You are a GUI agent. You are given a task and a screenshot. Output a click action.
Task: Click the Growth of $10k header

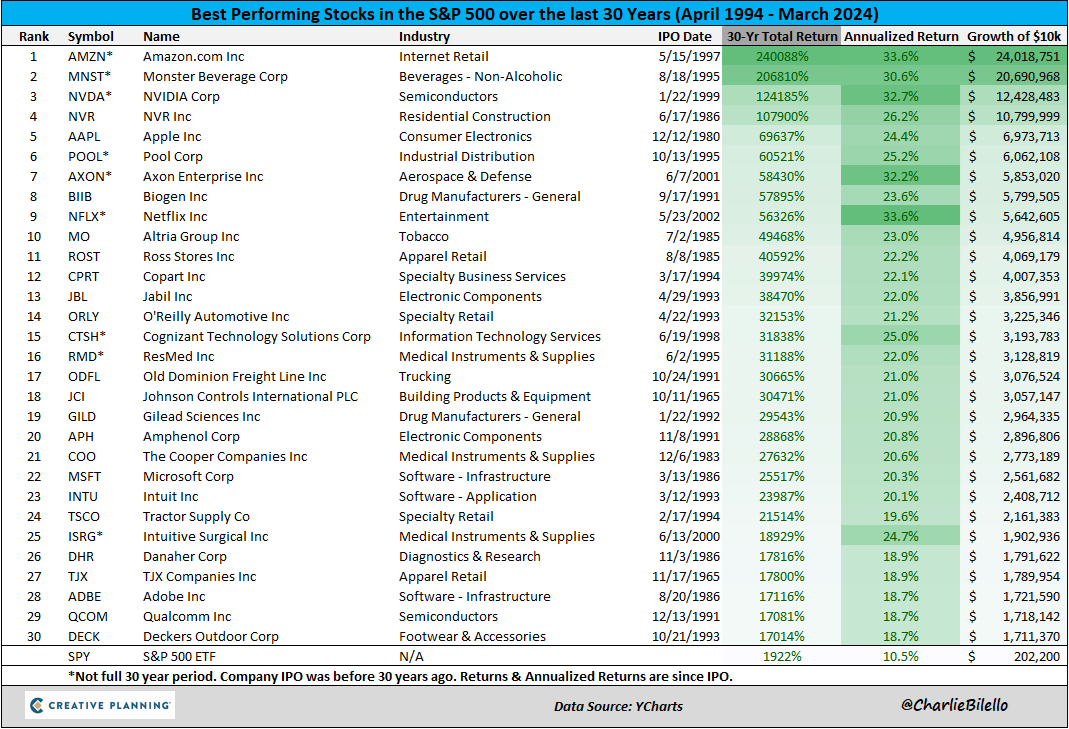(1014, 36)
